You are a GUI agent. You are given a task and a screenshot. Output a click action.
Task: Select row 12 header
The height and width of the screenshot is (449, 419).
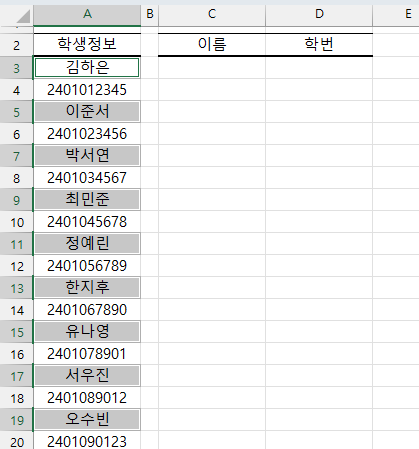16,266
